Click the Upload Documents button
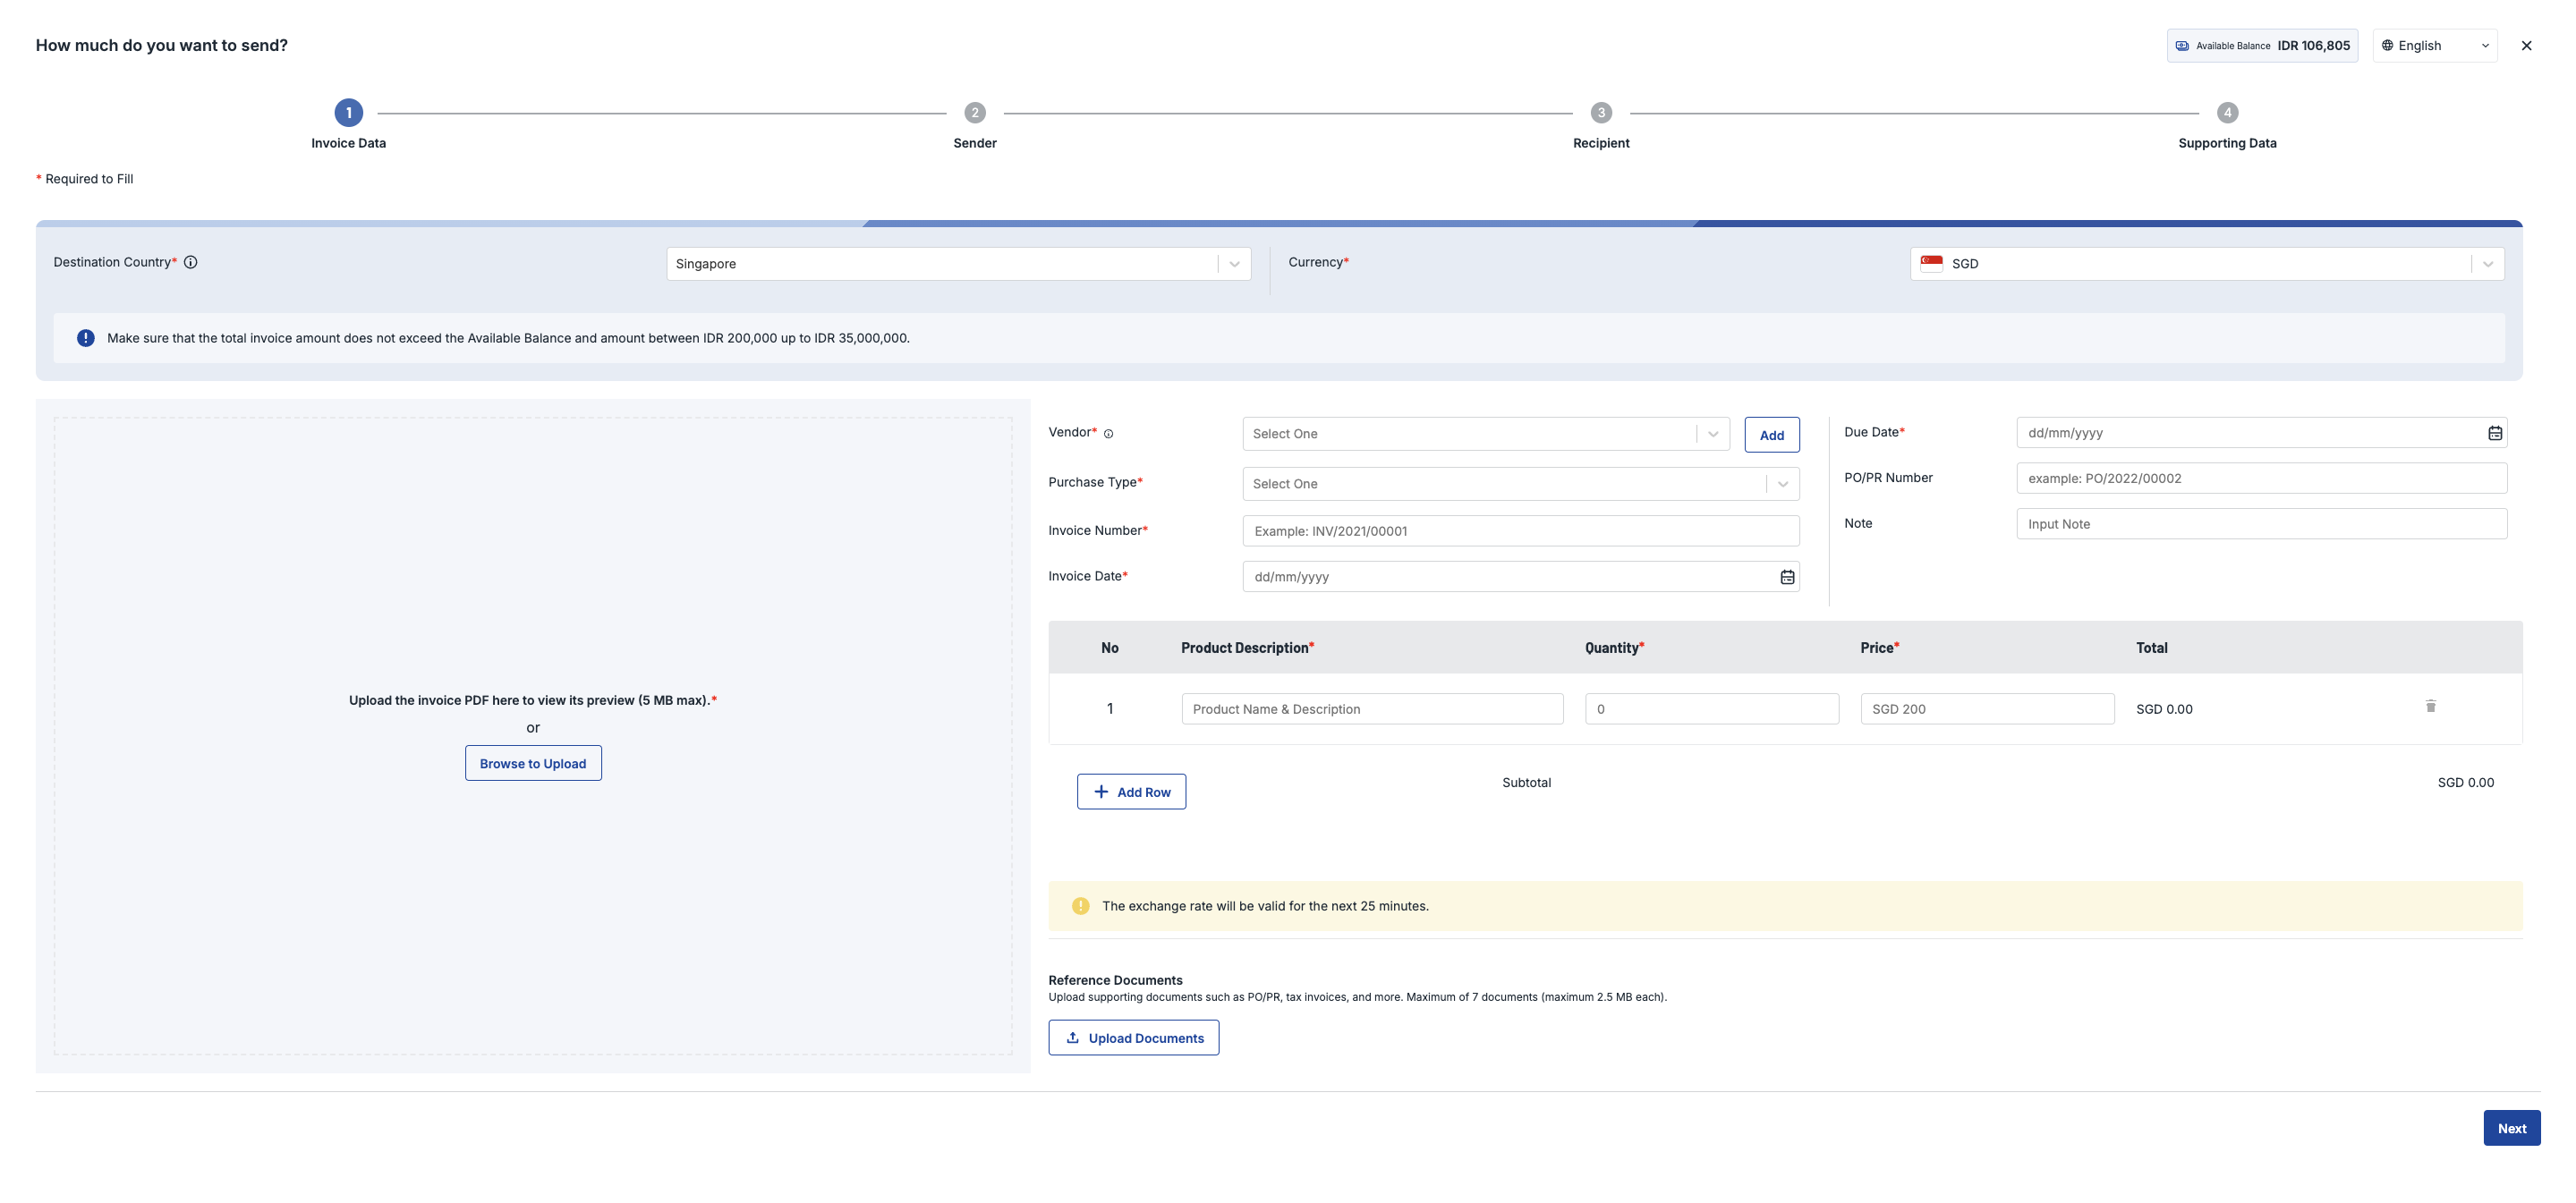Image resolution: width=2576 pixels, height=1203 pixels. 1133,1038
